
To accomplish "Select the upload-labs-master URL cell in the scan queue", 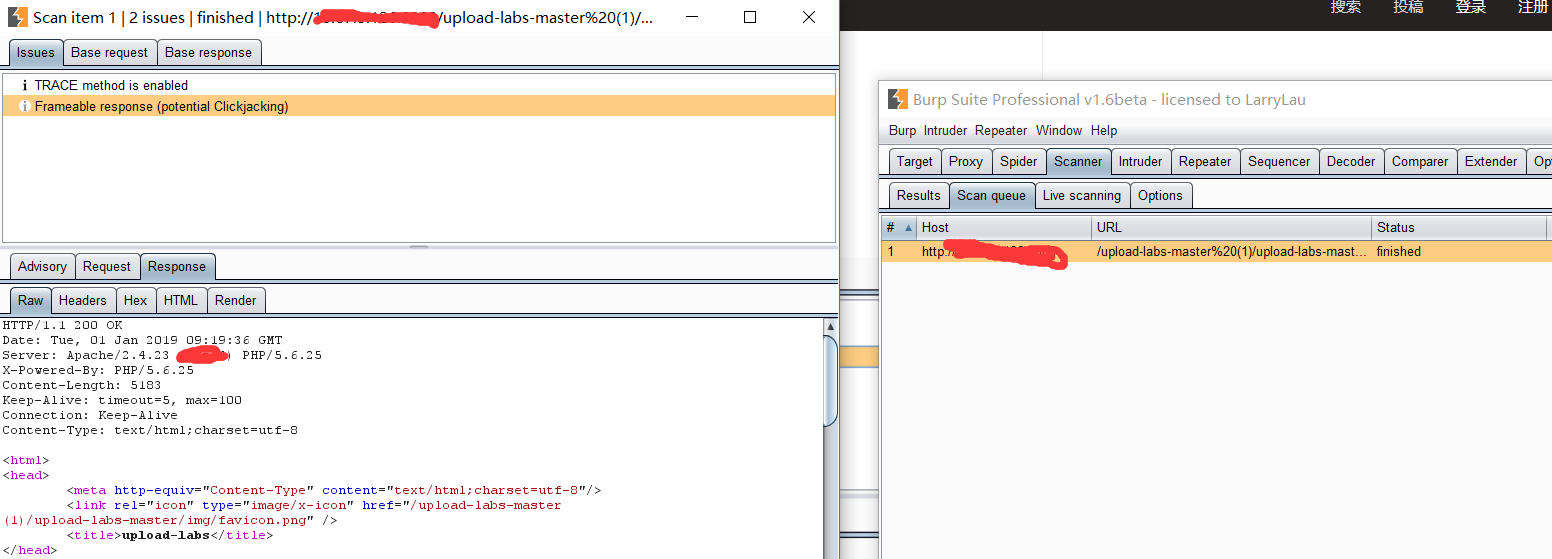I will tap(1231, 252).
